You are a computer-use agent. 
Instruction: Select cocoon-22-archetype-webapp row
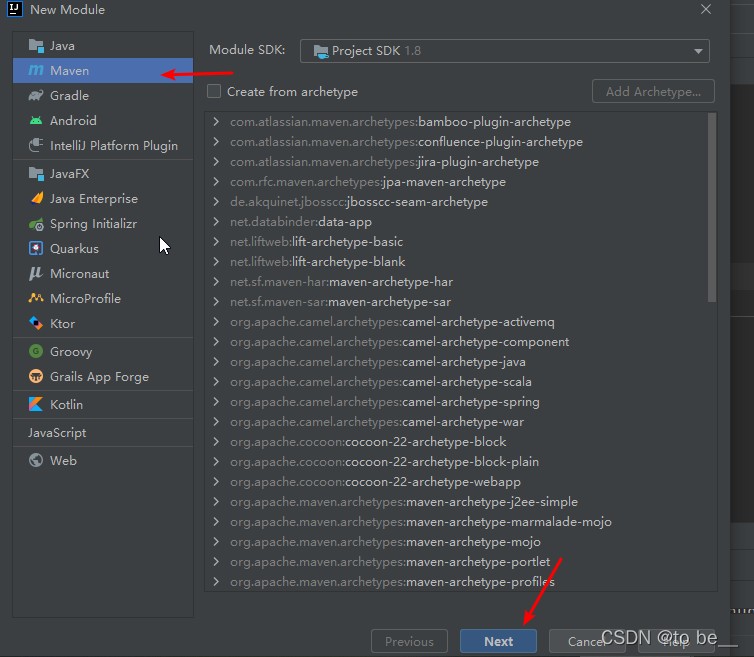[456, 481]
